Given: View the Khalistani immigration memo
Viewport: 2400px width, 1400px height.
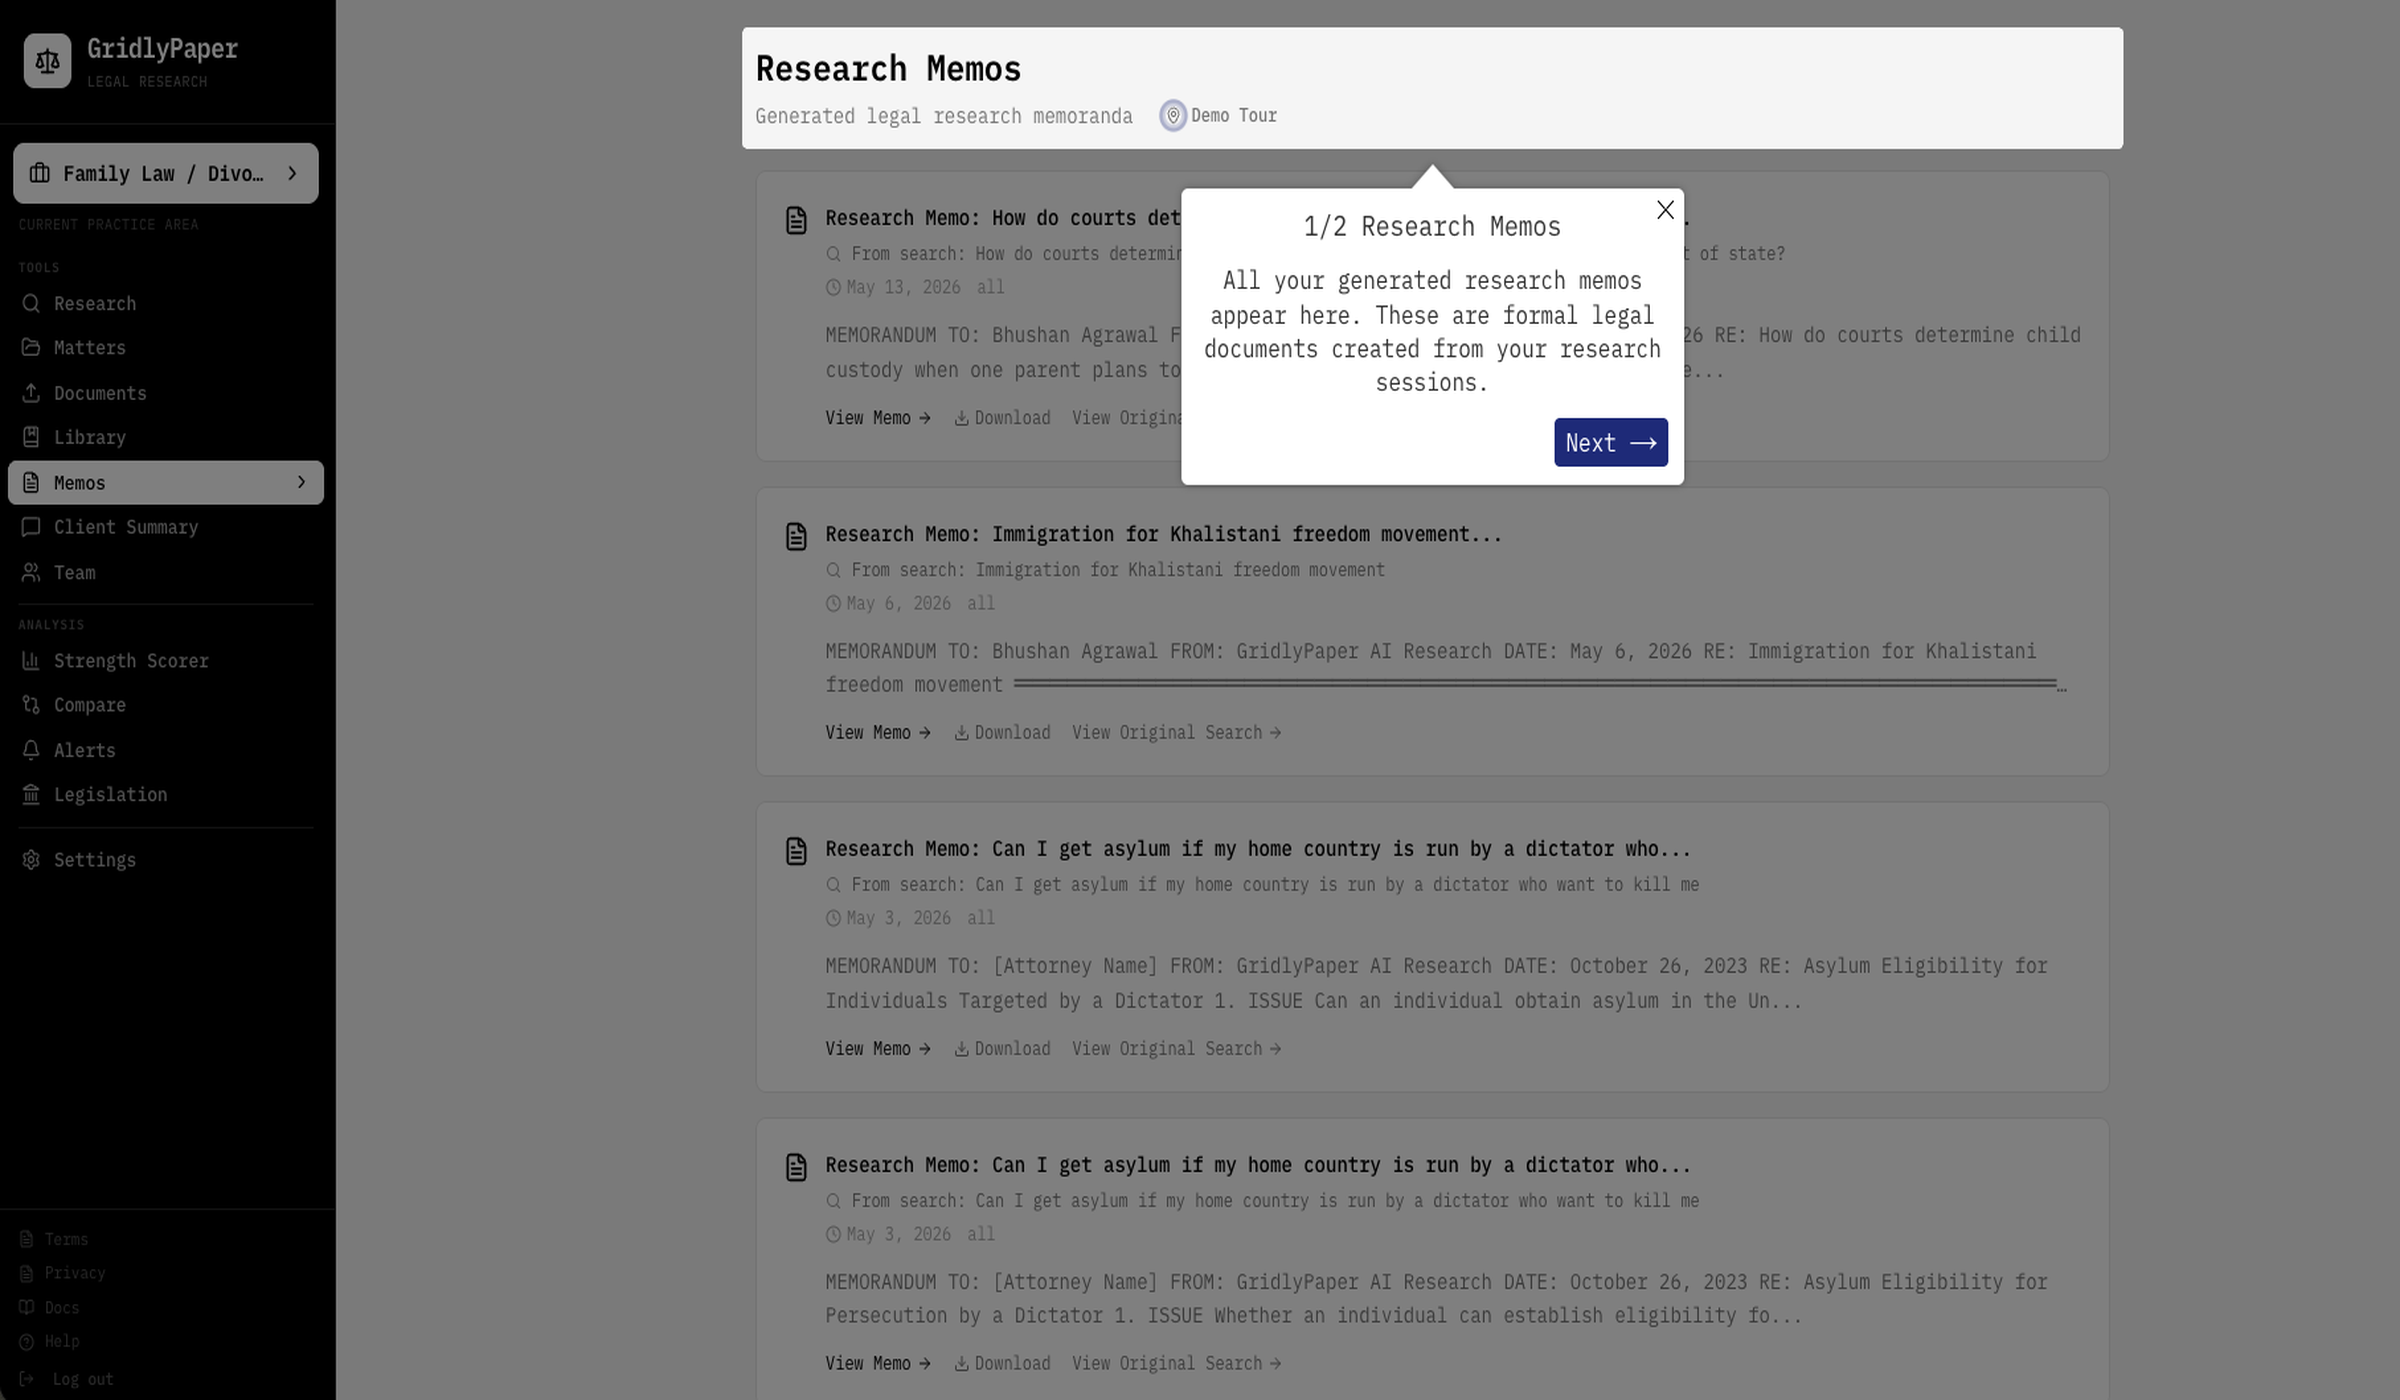Looking at the screenshot, I should [x=877, y=733].
